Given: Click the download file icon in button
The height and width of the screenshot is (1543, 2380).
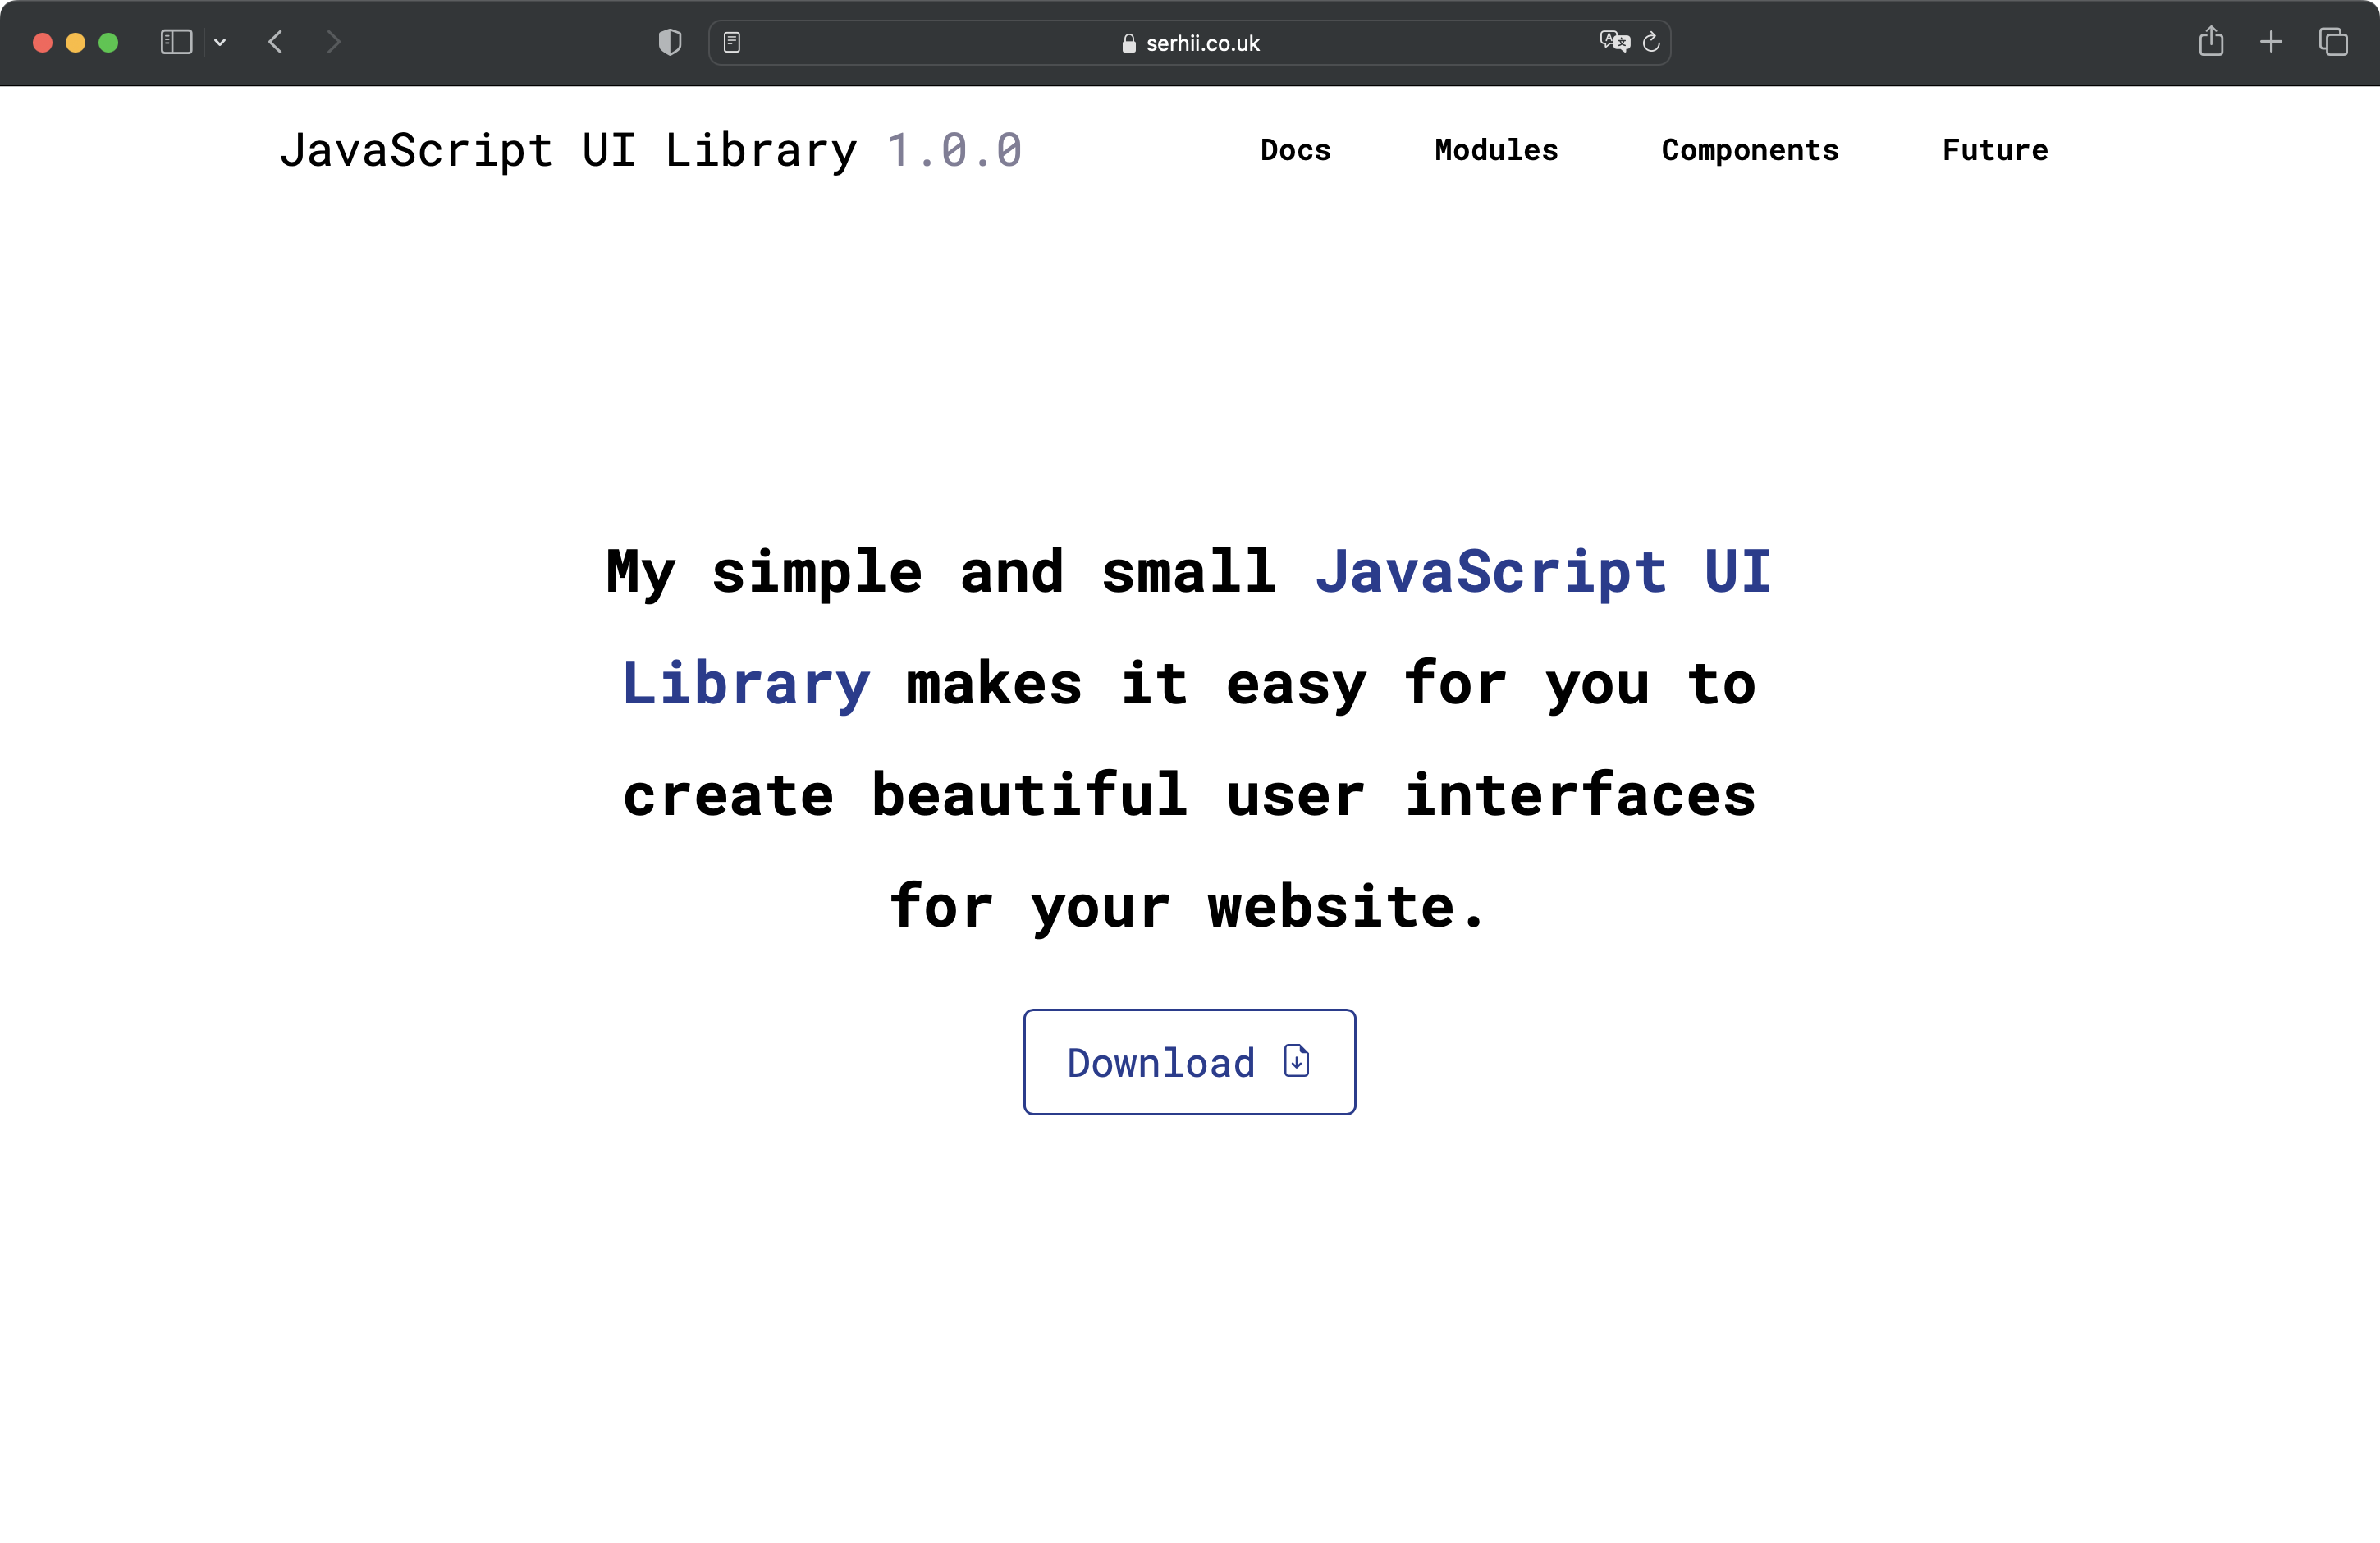Looking at the screenshot, I should tap(1297, 1061).
